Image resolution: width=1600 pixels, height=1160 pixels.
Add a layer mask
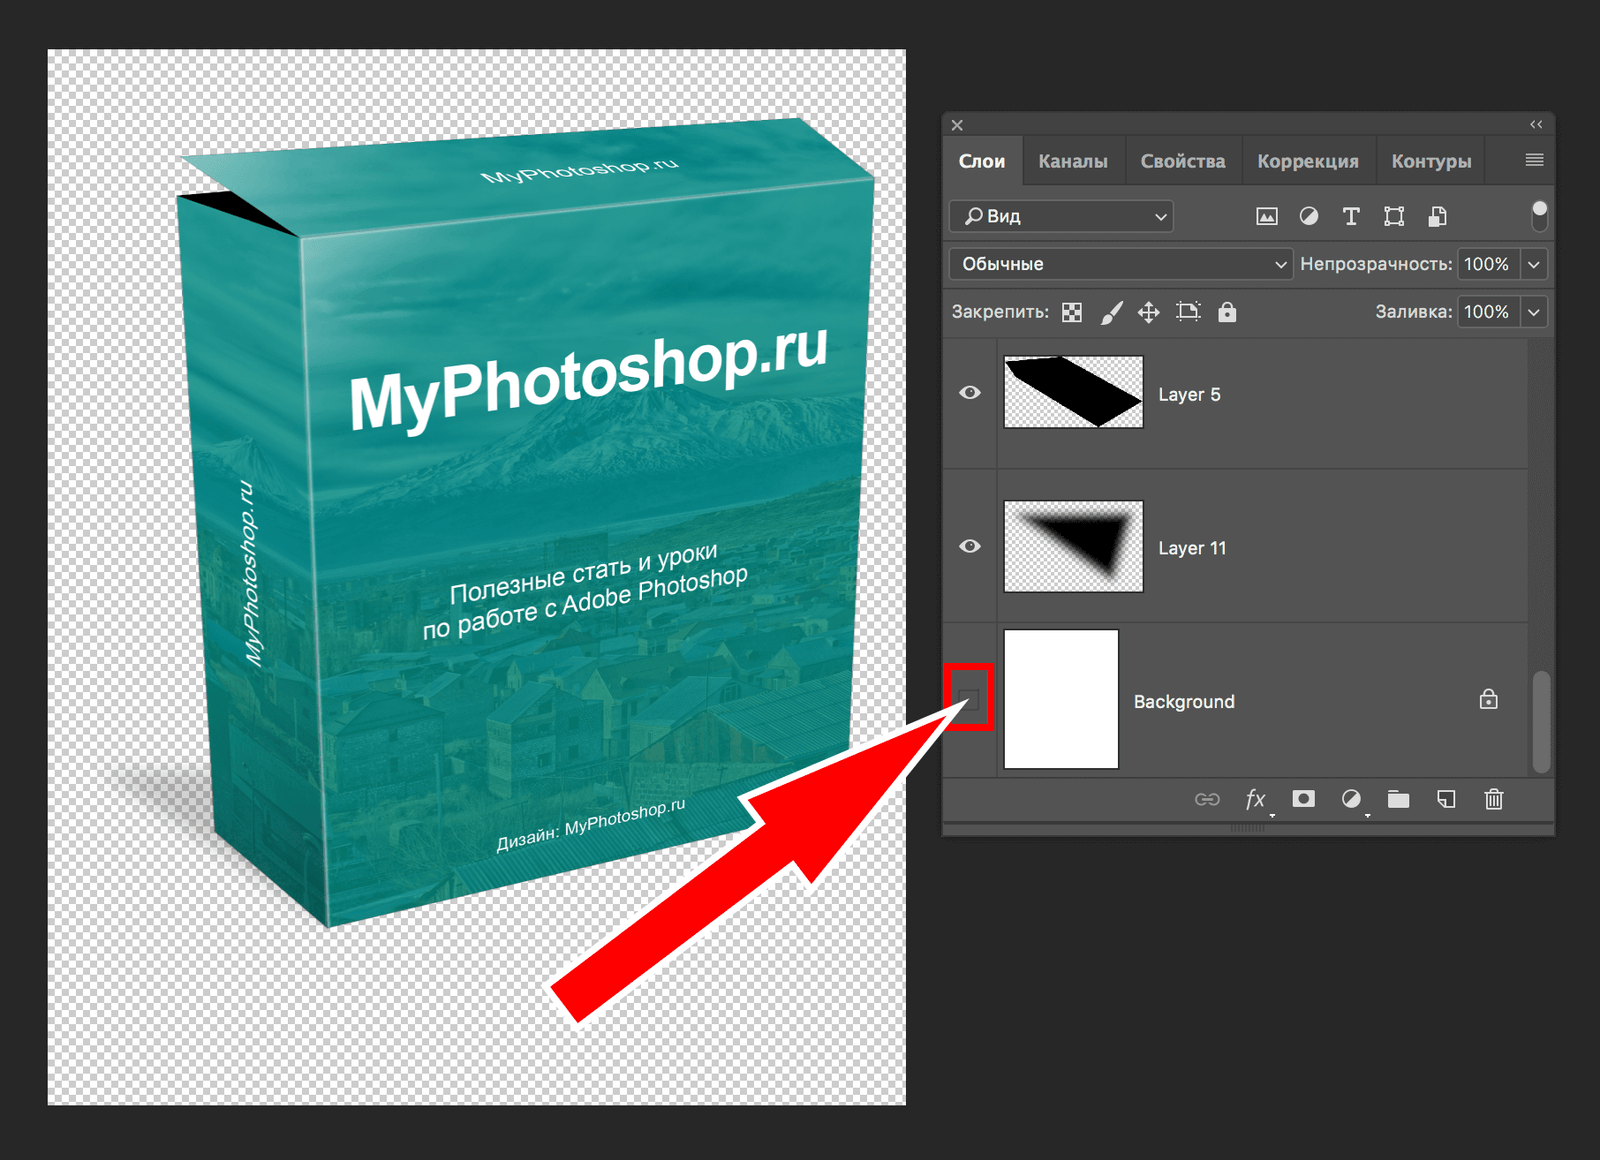(1303, 799)
